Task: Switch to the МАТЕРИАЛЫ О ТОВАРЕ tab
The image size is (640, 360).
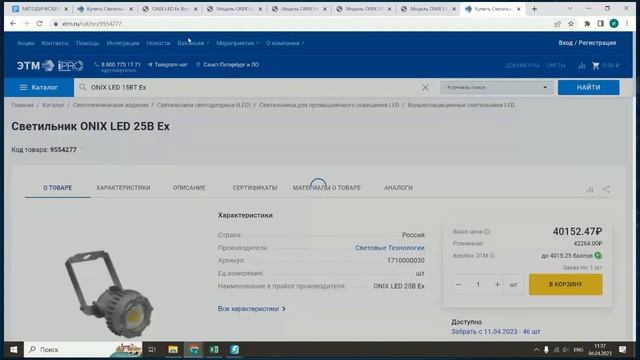Action: pyautogui.click(x=327, y=188)
